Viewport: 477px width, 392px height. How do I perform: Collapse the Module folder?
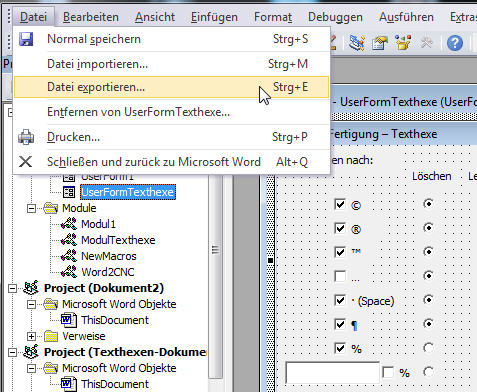31,209
